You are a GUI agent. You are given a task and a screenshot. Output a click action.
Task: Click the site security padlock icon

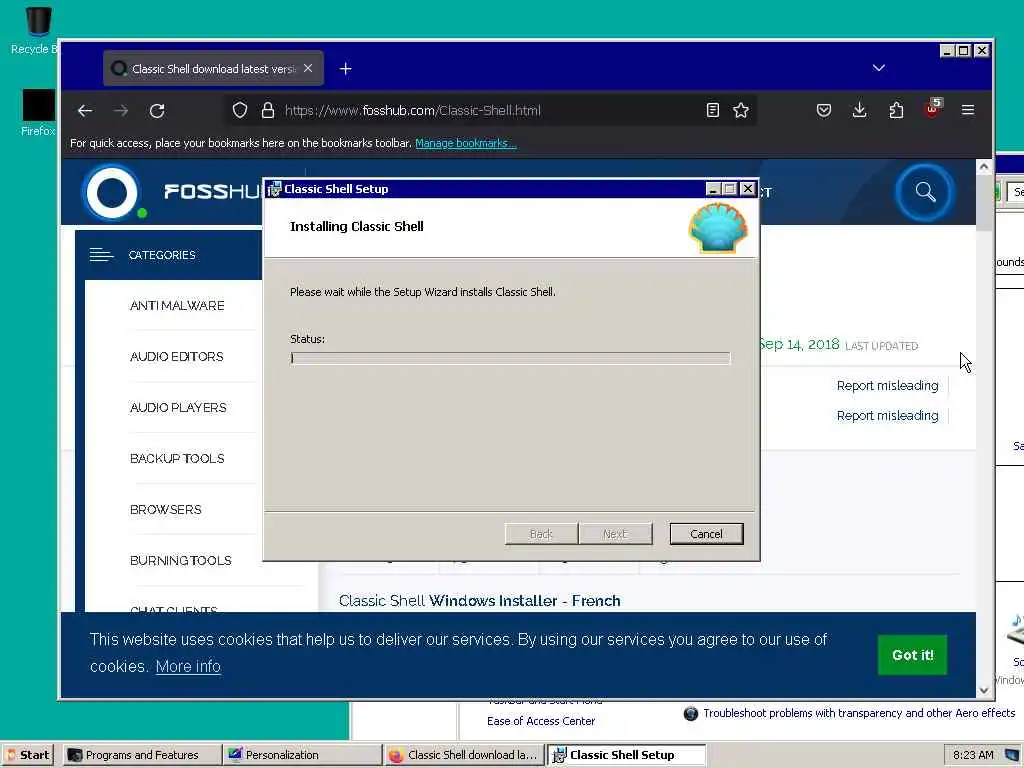pyautogui.click(x=268, y=110)
